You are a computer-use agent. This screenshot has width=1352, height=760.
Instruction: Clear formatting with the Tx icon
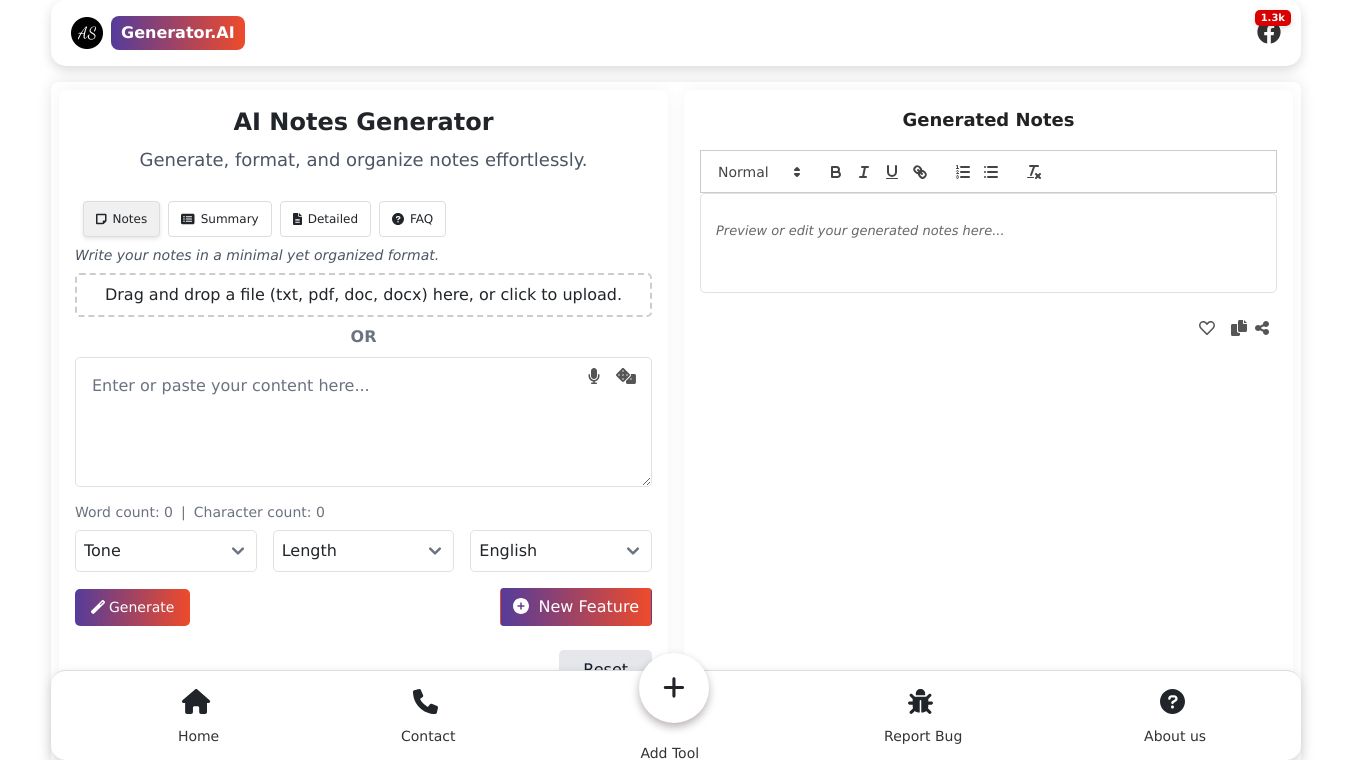pyautogui.click(x=1034, y=172)
